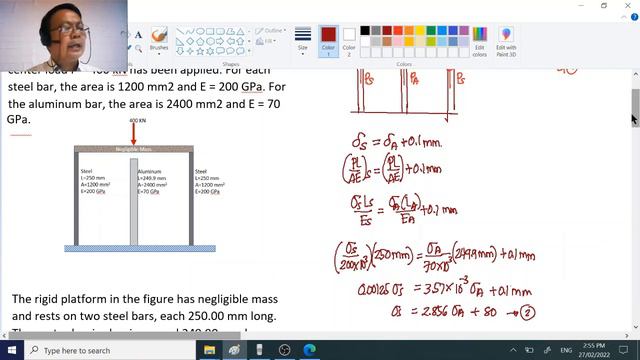Open the line Size dropdown
Screen dimensions: 640x360
click(302, 41)
